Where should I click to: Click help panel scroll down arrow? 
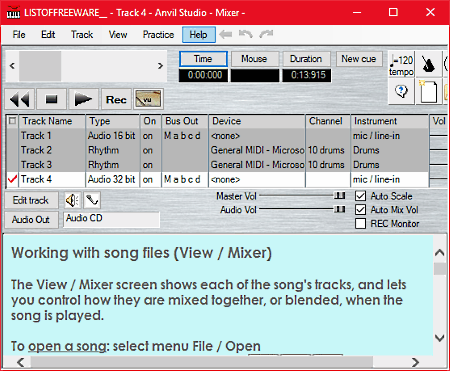(440, 338)
